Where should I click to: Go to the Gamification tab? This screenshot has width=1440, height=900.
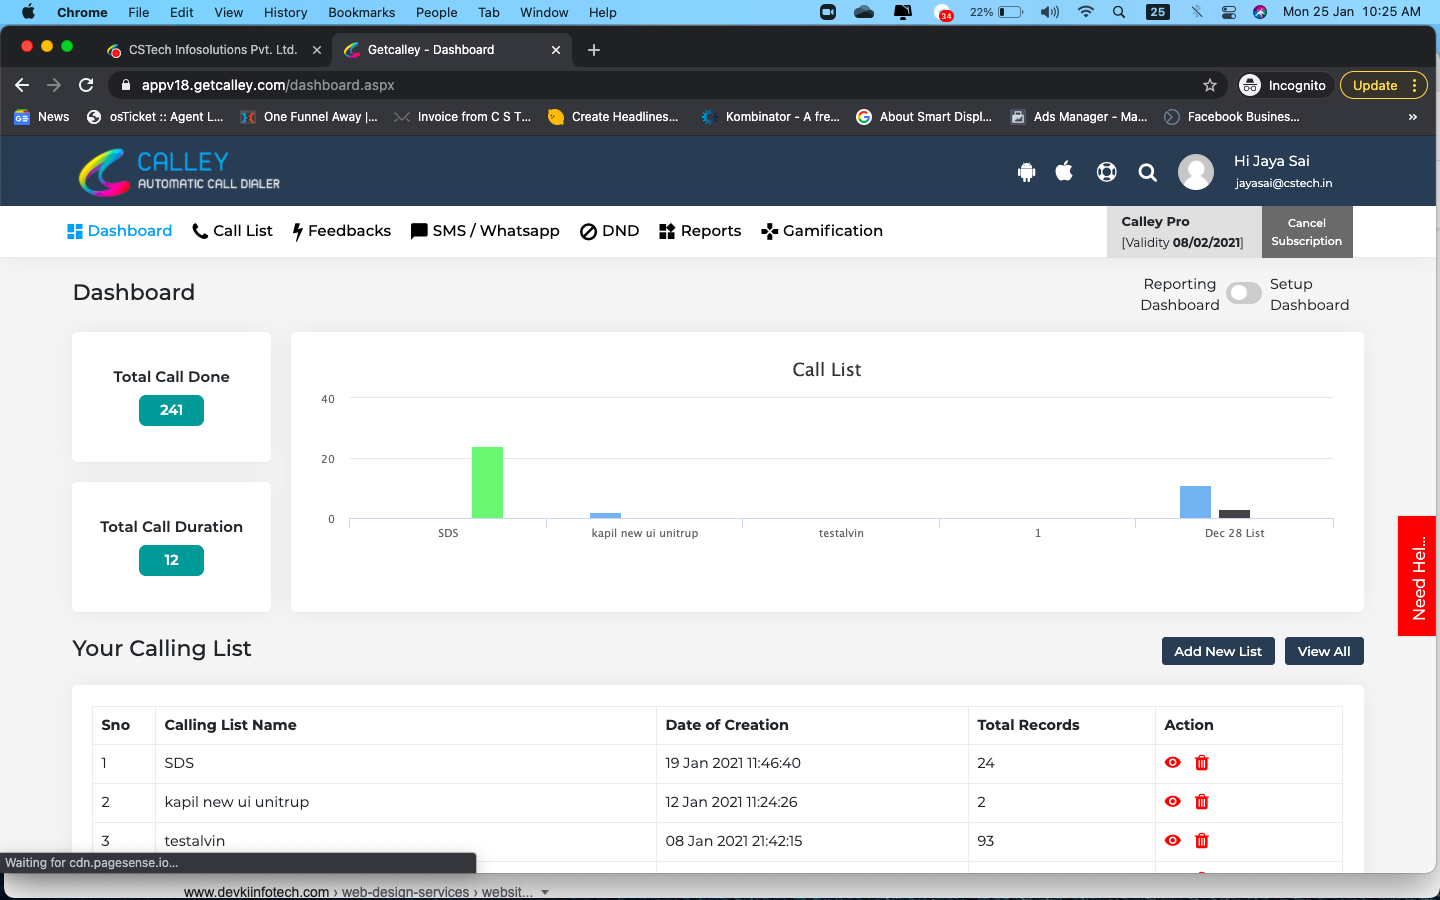tap(822, 231)
